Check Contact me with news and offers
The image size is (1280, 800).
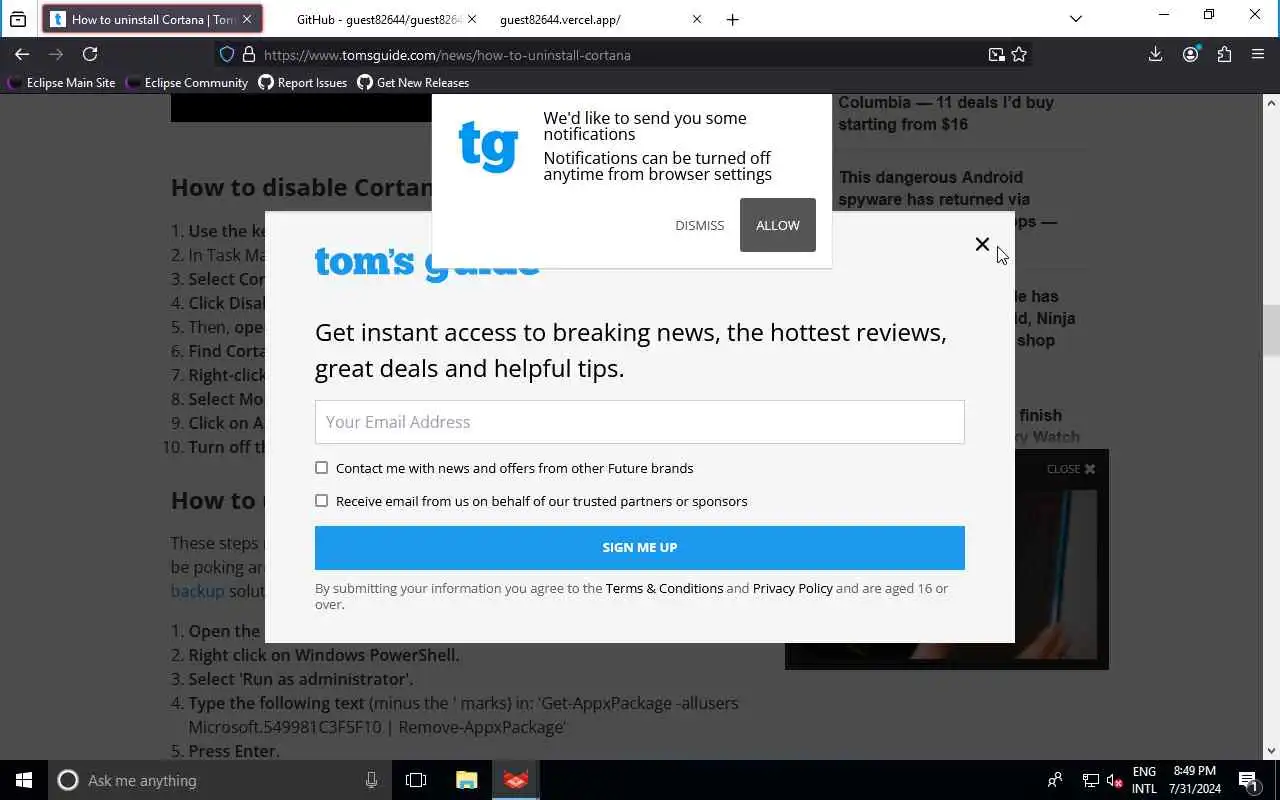tap(321, 468)
